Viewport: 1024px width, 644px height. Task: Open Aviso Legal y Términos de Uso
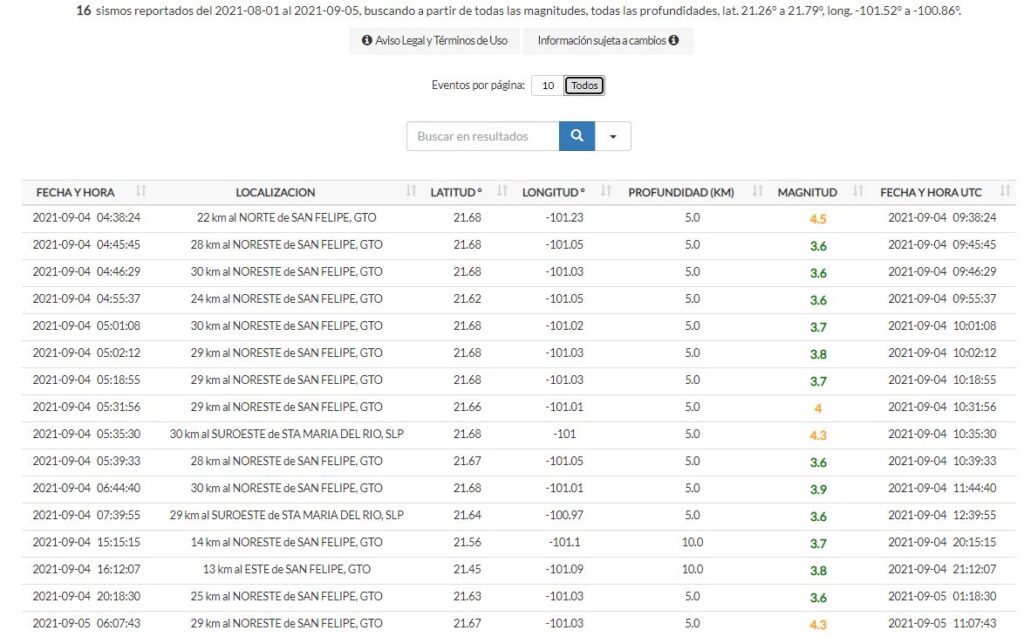point(434,41)
